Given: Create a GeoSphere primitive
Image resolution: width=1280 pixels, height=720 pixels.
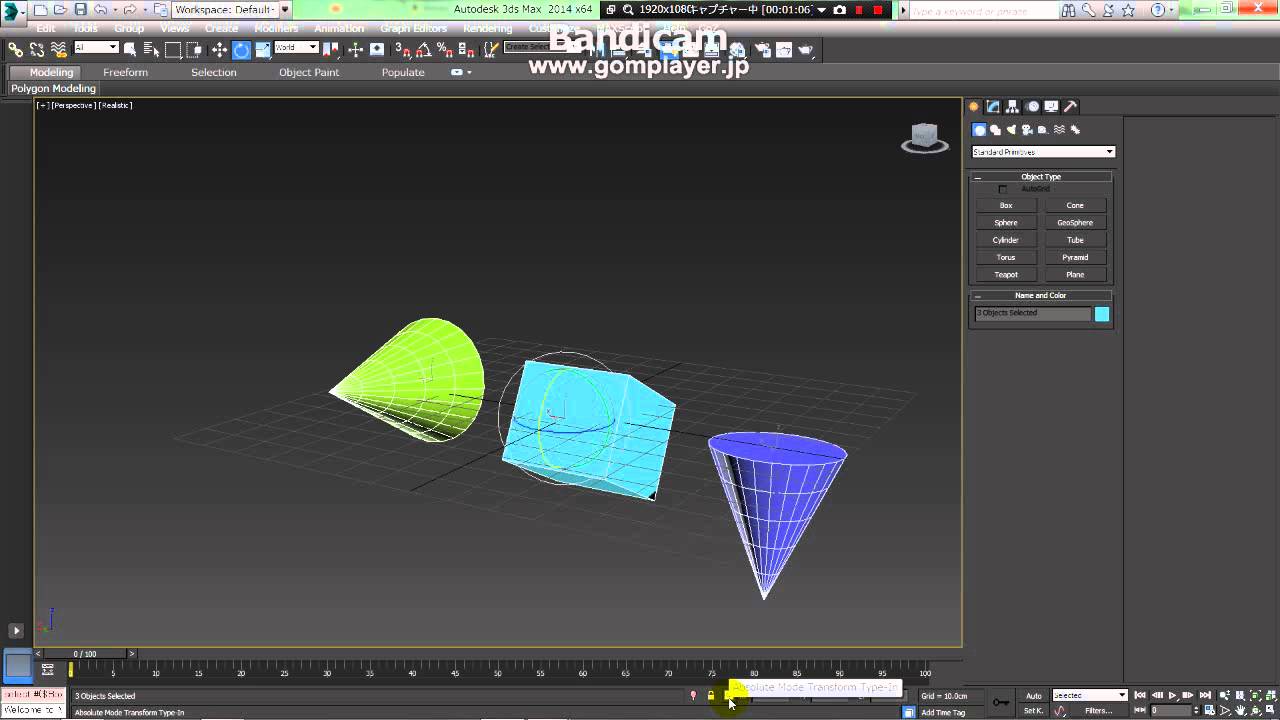Looking at the screenshot, I should 1075,223.
